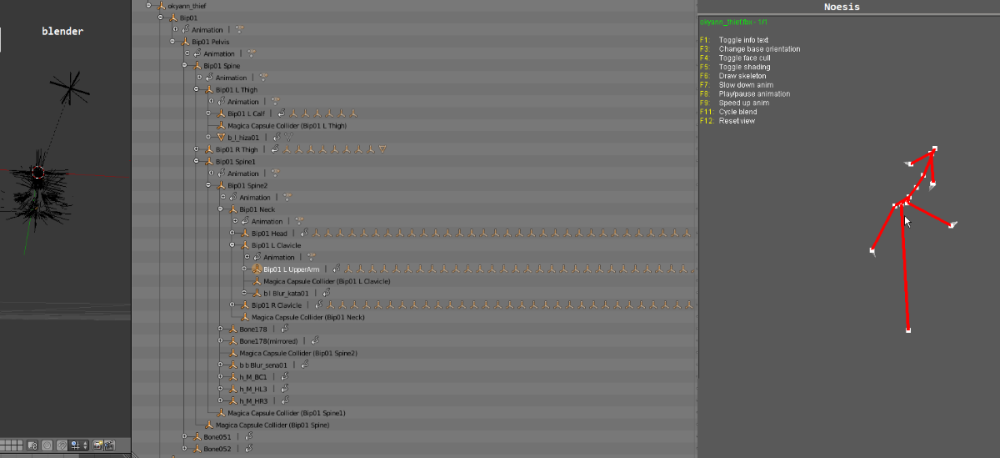Click the render preview icon in viewport header
The image size is (1000, 458).
tap(98, 445)
